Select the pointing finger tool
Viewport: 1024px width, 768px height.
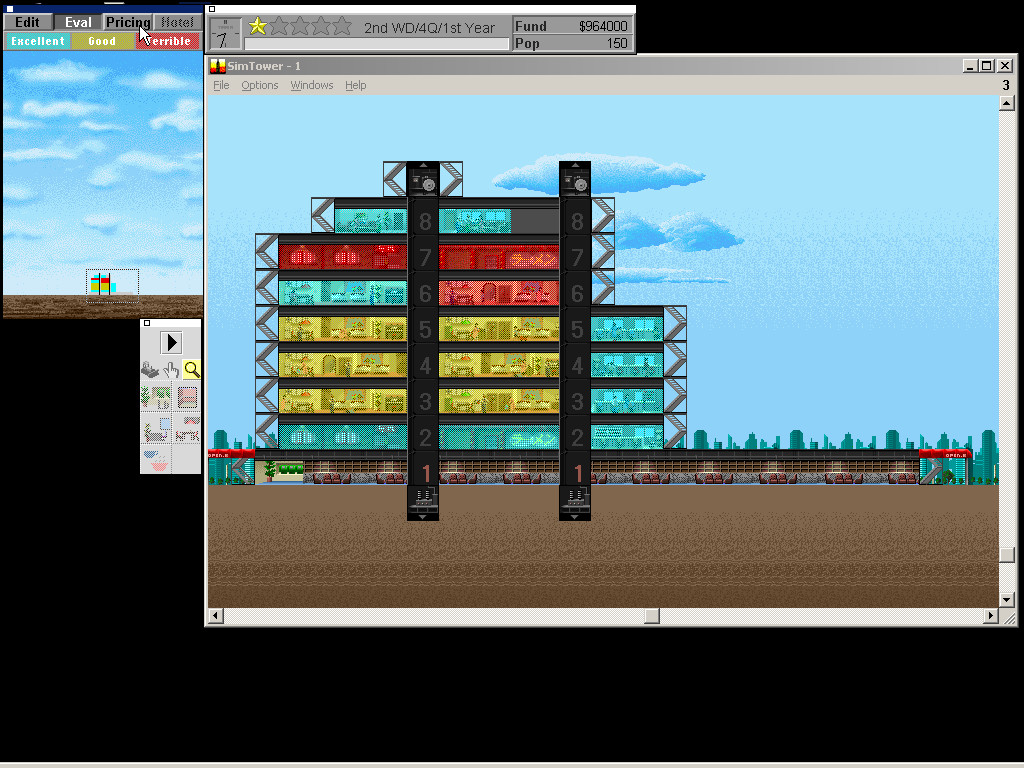pyautogui.click(x=171, y=370)
